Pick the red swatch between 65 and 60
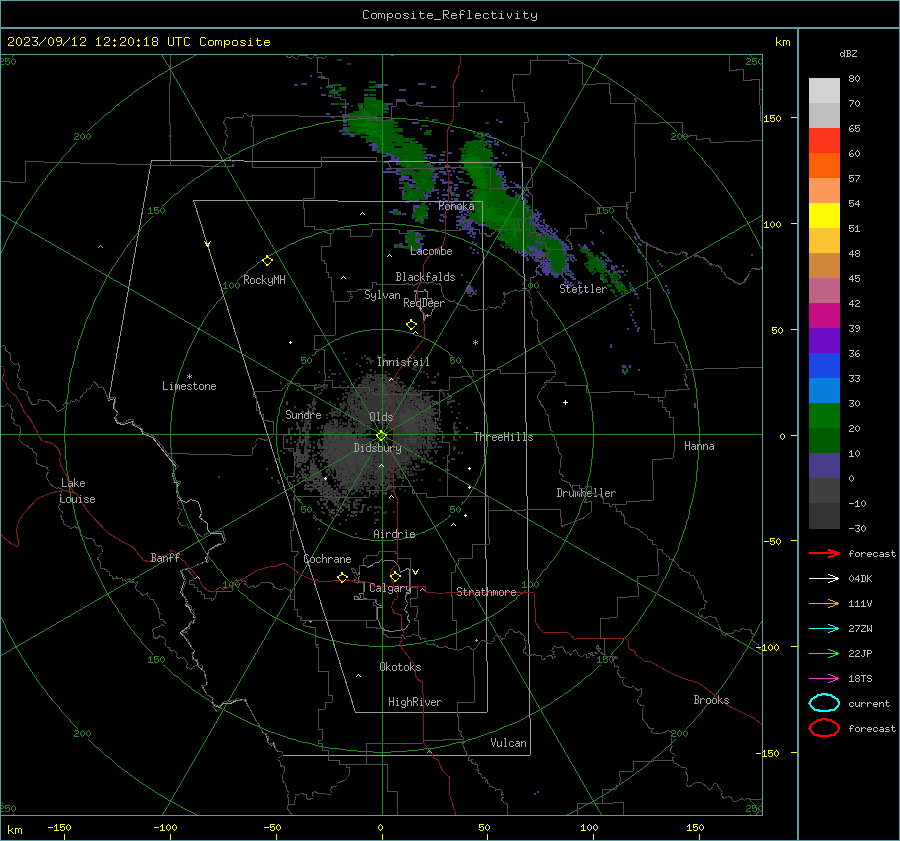This screenshot has width=900, height=841. point(824,141)
